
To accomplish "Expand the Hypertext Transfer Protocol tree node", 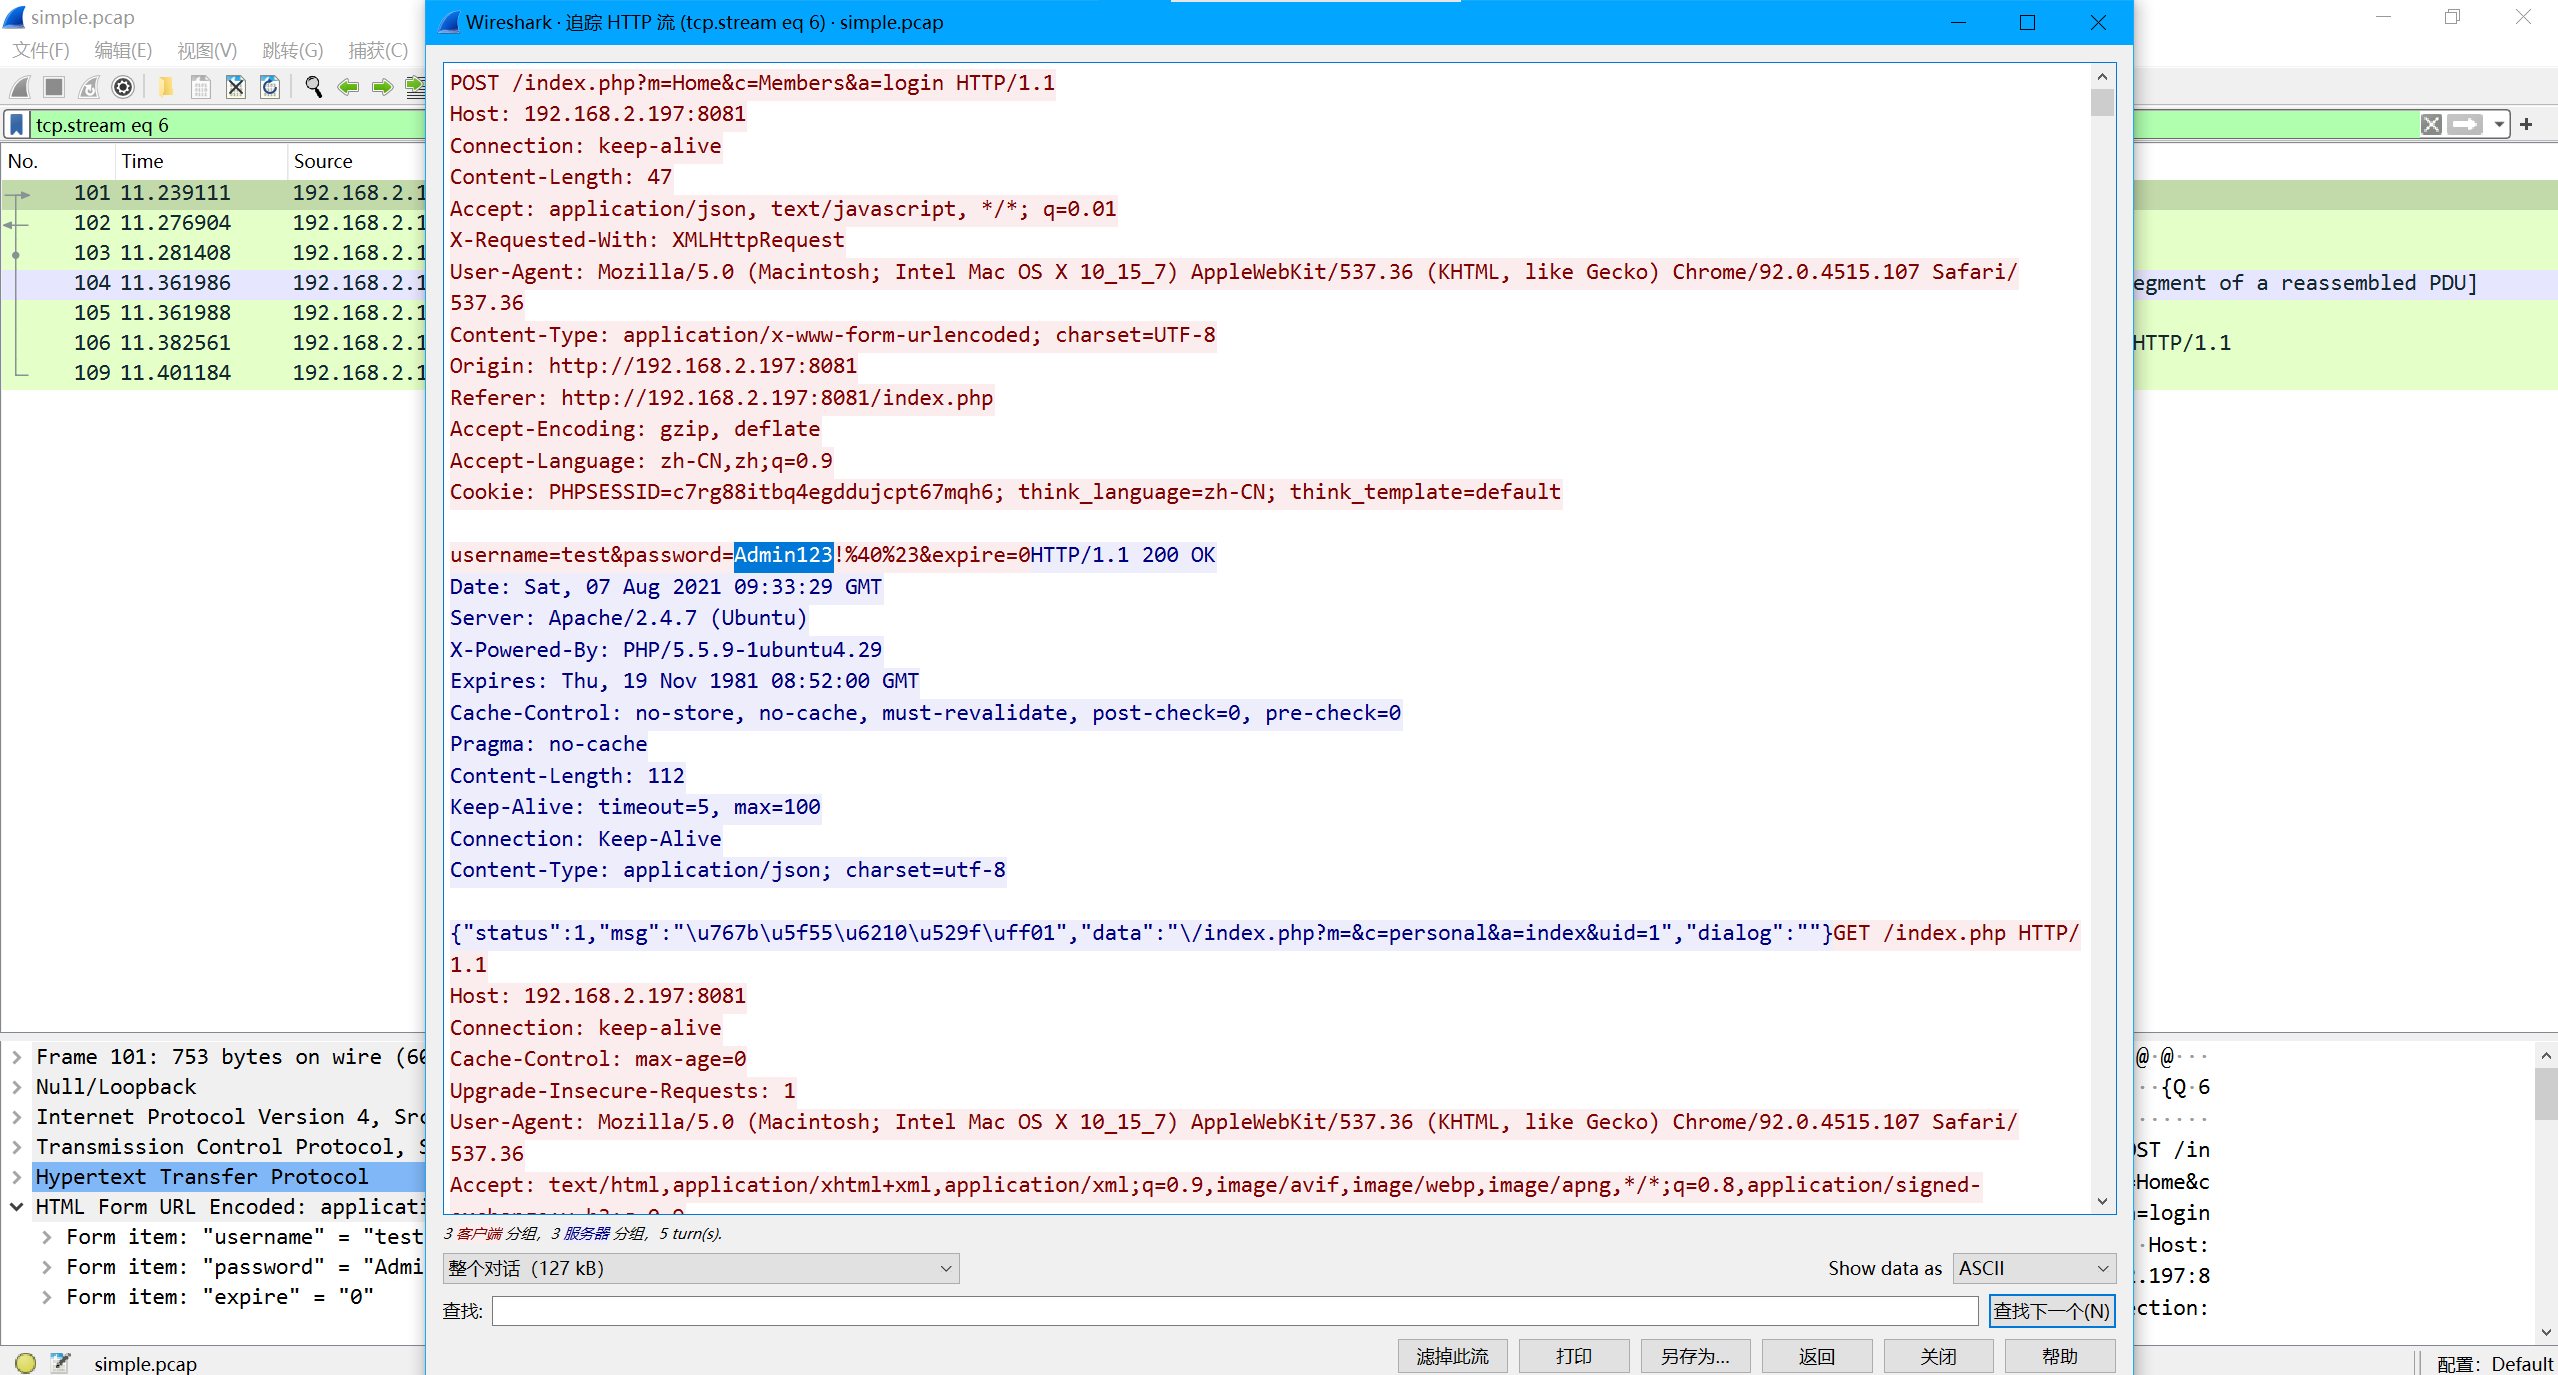I will coord(17,1177).
